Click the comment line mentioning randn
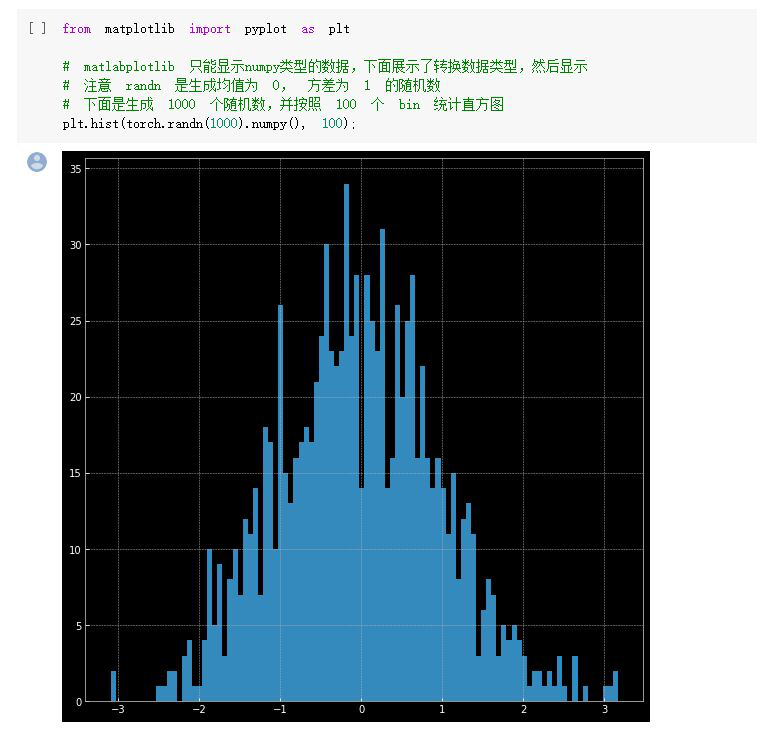Image resolution: width=757 pixels, height=732 pixels. [251, 85]
